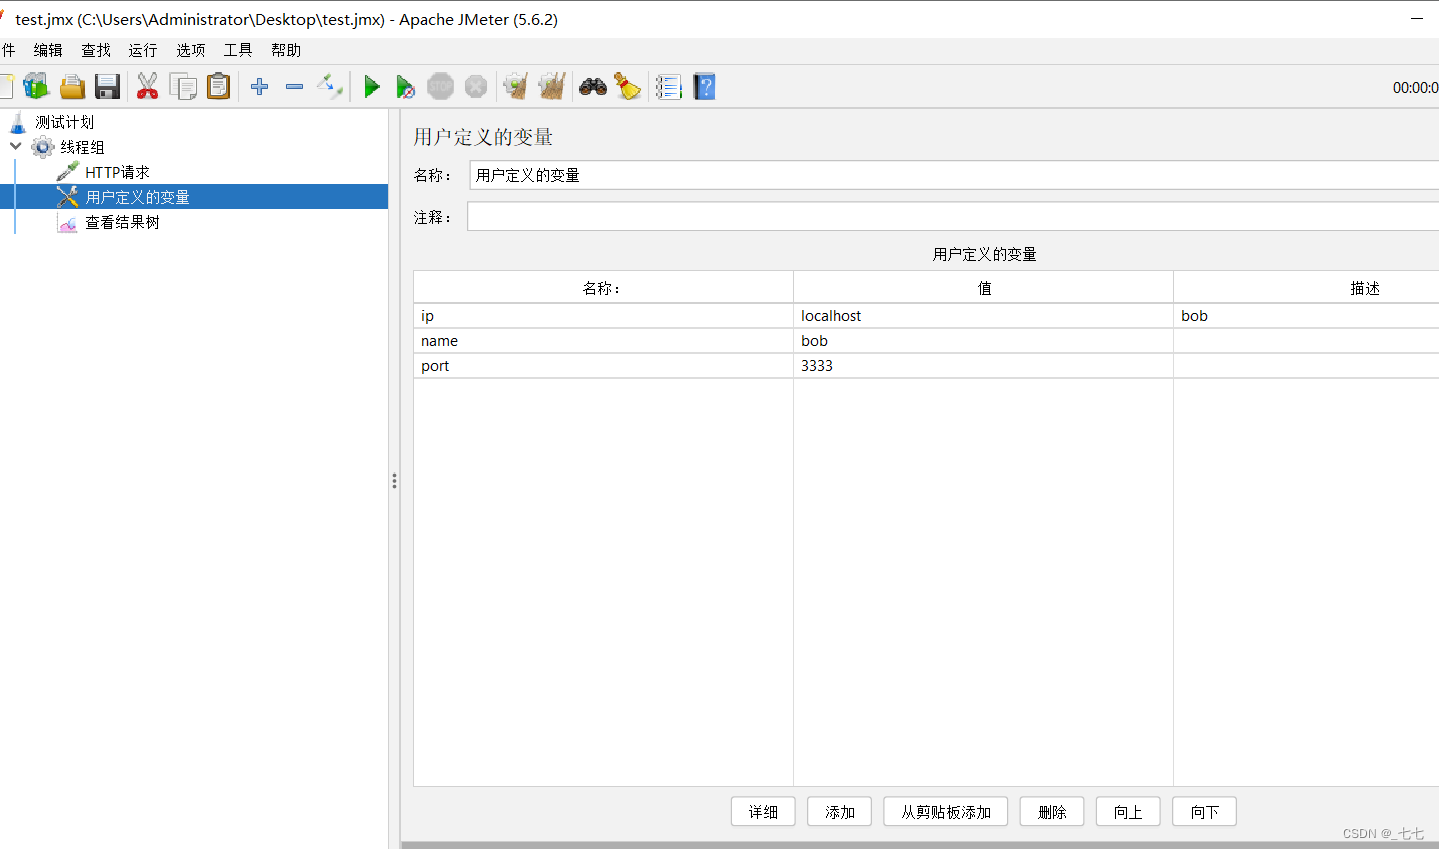Open the 选项 menu
Image resolution: width=1439 pixels, height=849 pixels.
pyautogui.click(x=191, y=50)
